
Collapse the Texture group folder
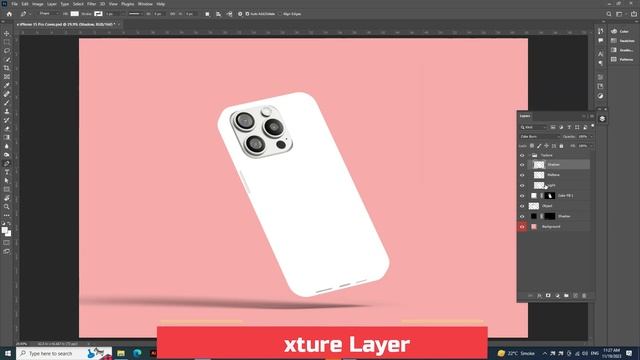(529, 156)
